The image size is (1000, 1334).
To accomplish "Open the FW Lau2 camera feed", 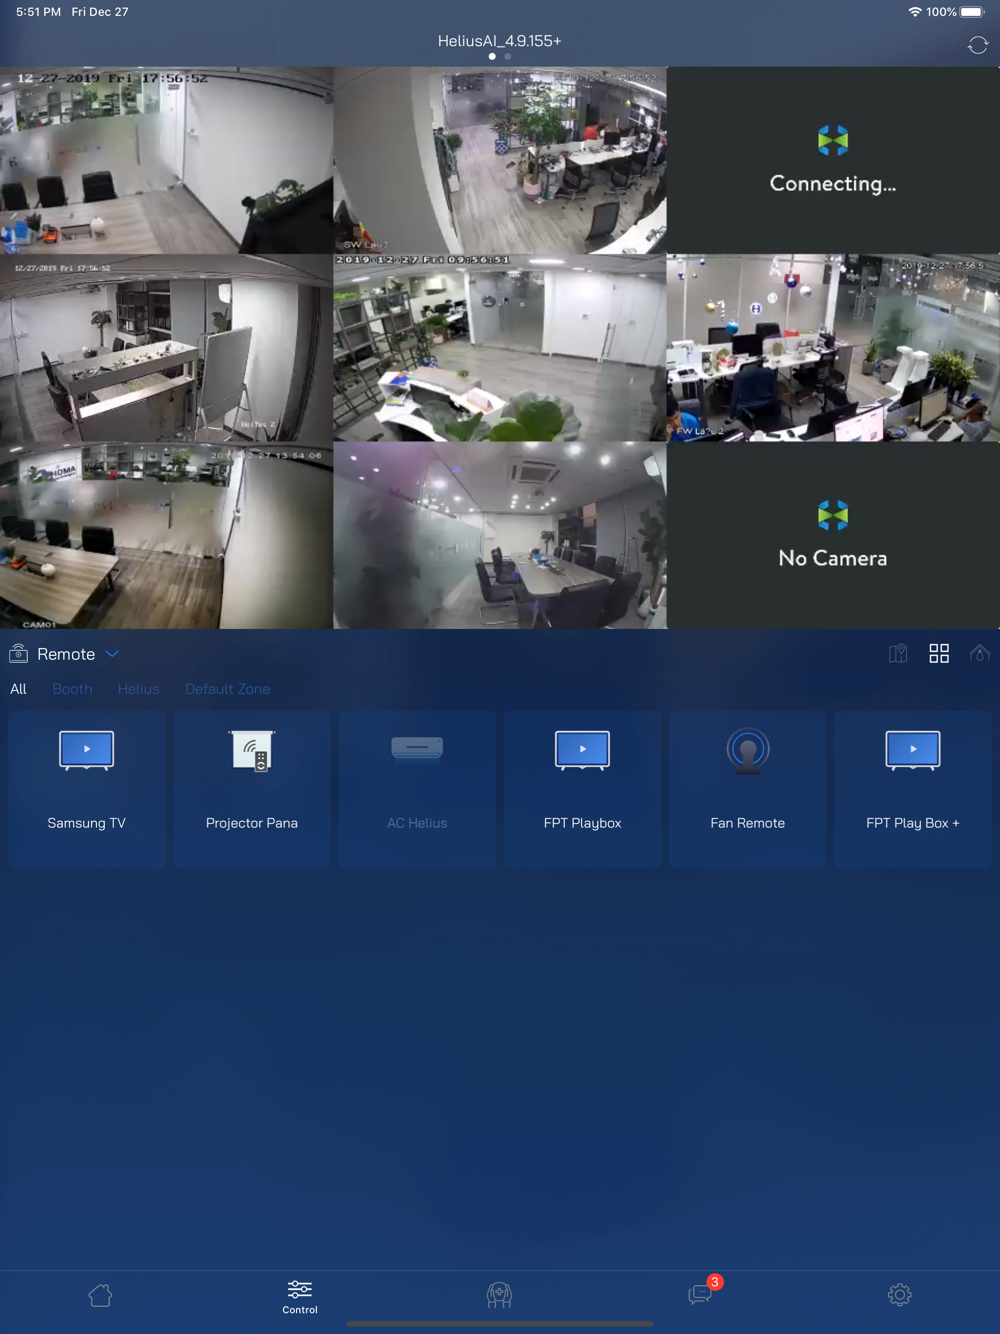I will click(x=833, y=348).
